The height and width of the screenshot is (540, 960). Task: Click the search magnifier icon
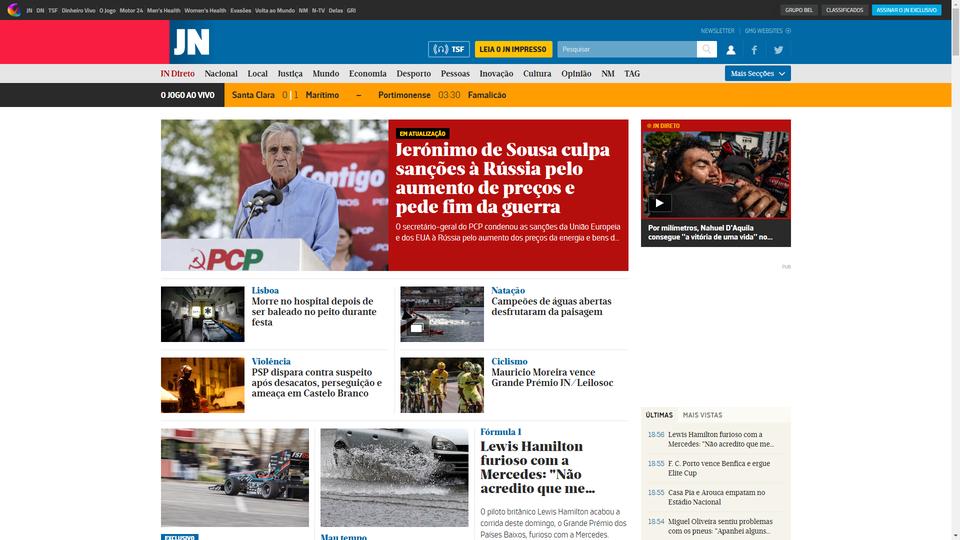(x=707, y=49)
